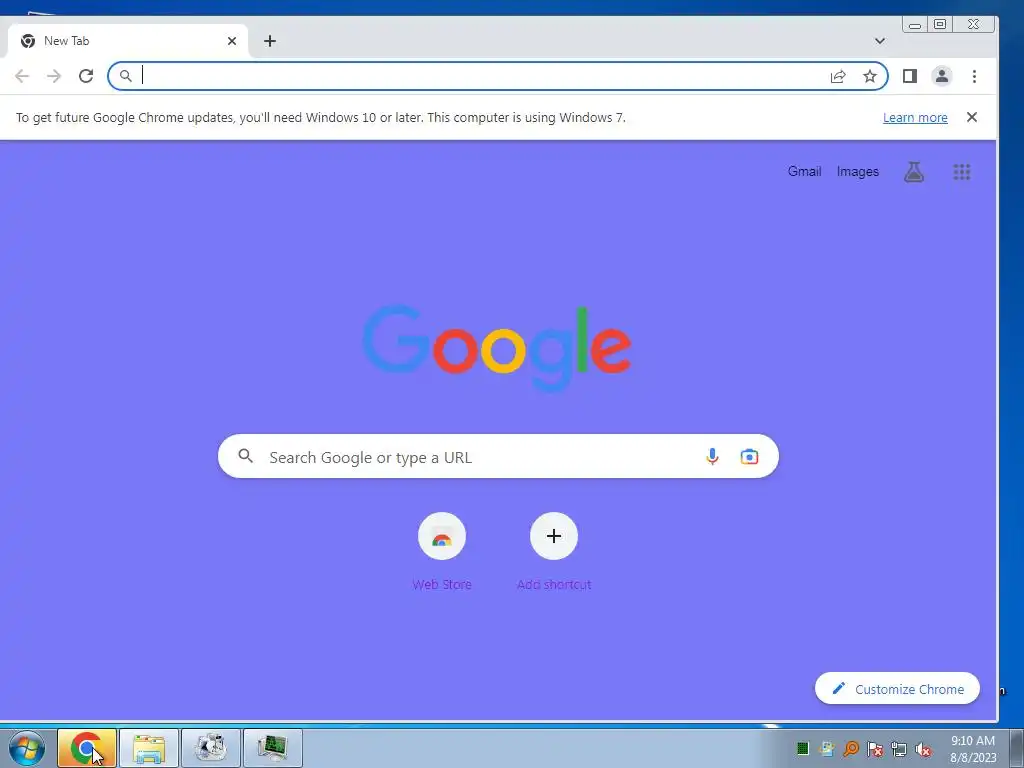The image size is (1024, 768).
Task: Click Chrome window restore button
Action: [x=940, y=25]
